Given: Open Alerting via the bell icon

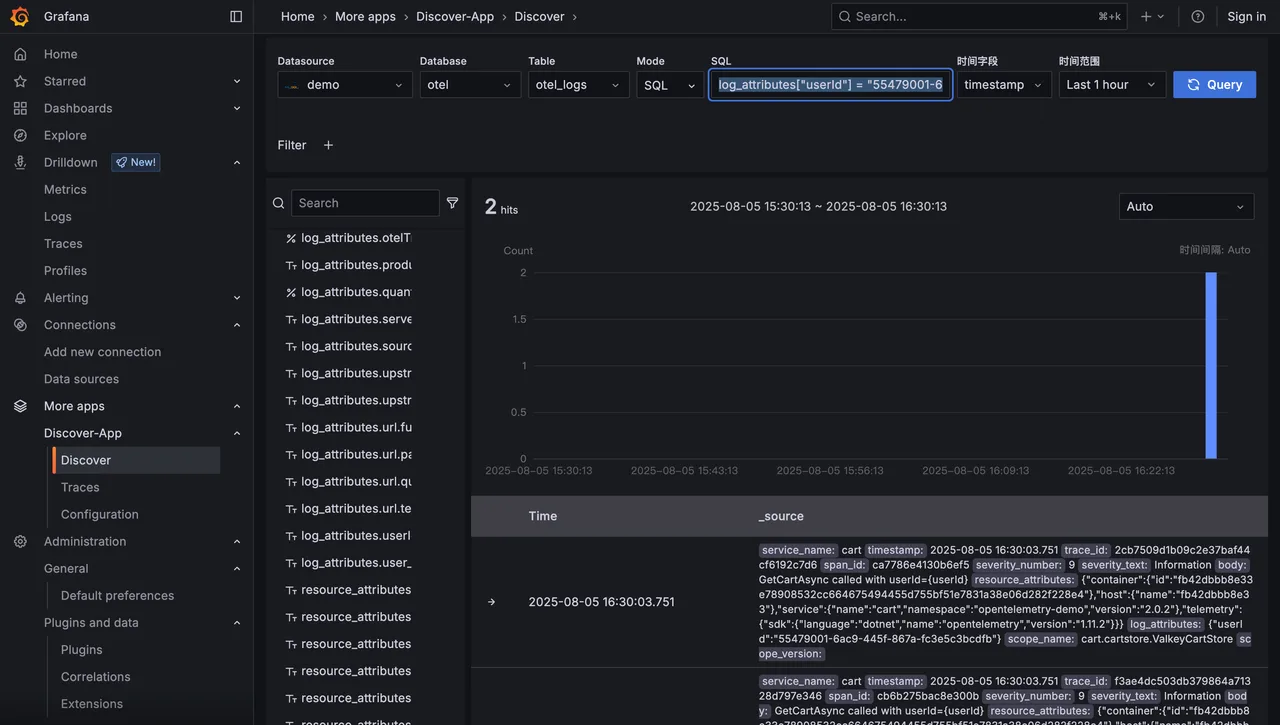Looking at the screenshot, I should pyautogui.click(x=20, y=297).
